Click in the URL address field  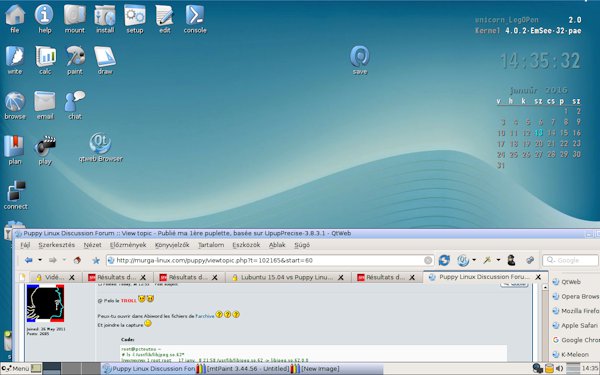[270, 261]
